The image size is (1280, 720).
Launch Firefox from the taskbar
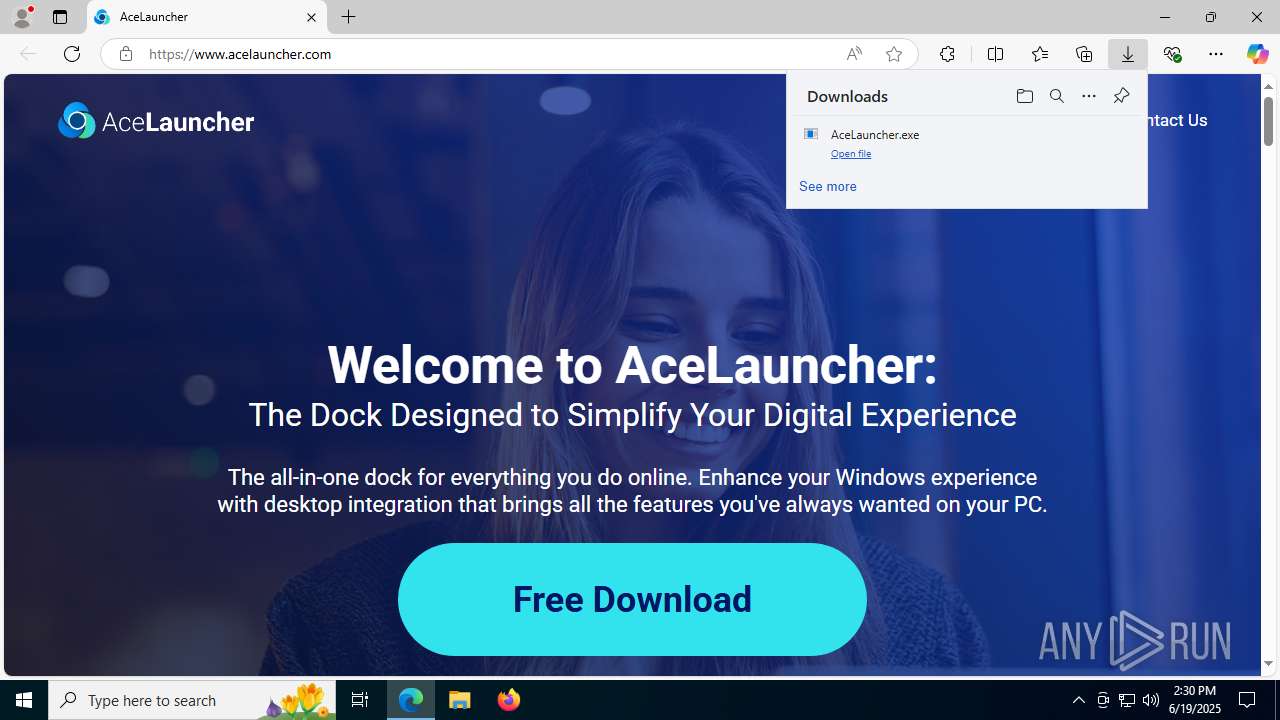click(509, 700)
